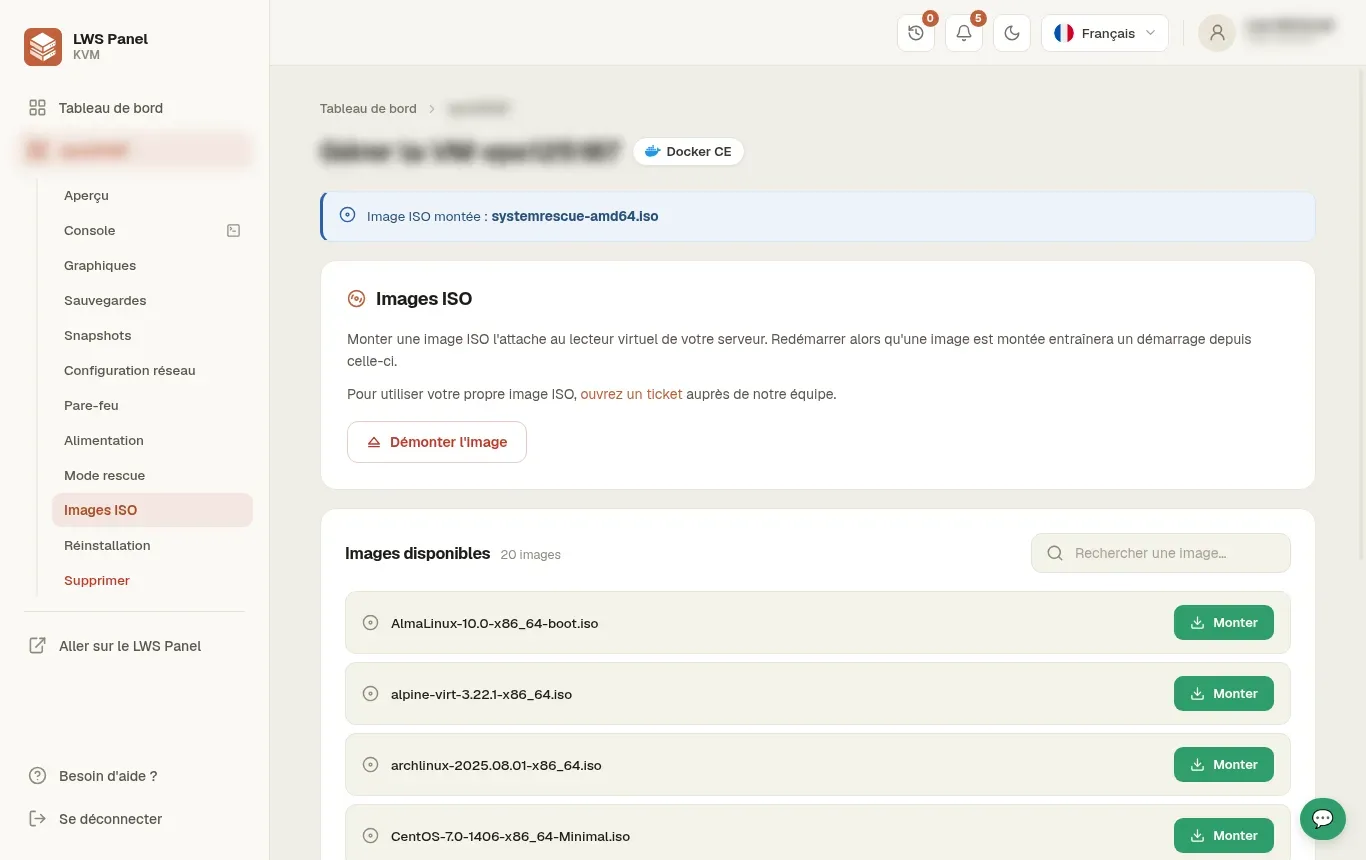
Task: Open the Console terminal icon in sidebar
Action: pyautogui.click(x=233, y=231)
